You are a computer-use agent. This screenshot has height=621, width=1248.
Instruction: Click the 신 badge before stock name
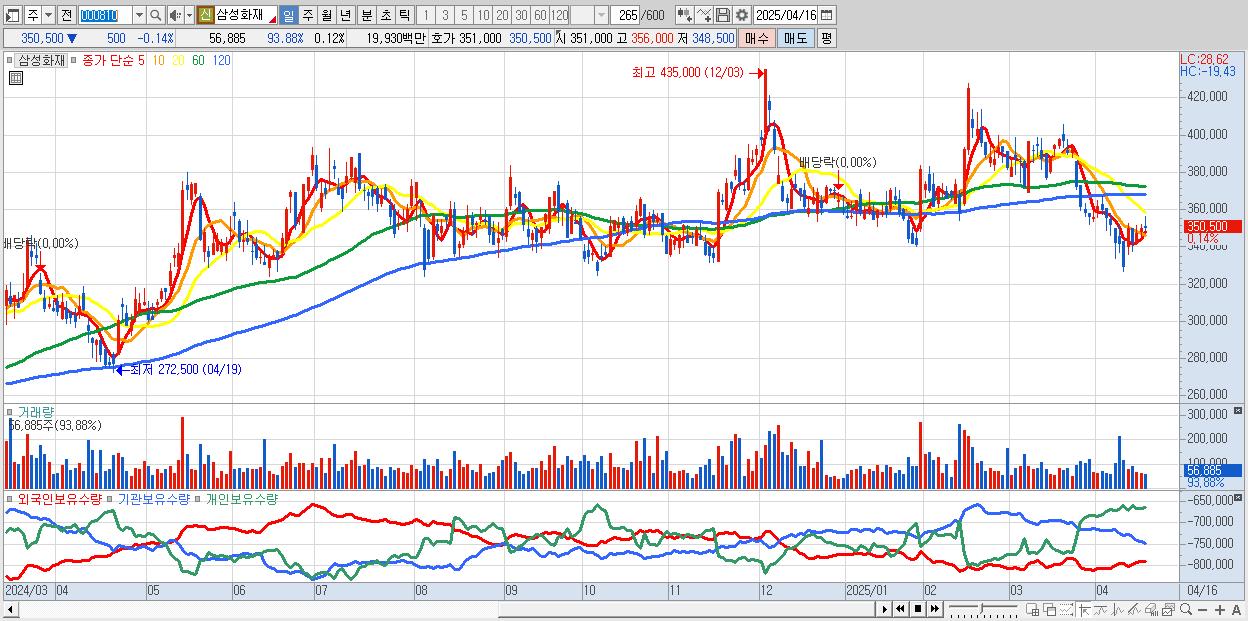pyautogui.click(x=205, y=15)
